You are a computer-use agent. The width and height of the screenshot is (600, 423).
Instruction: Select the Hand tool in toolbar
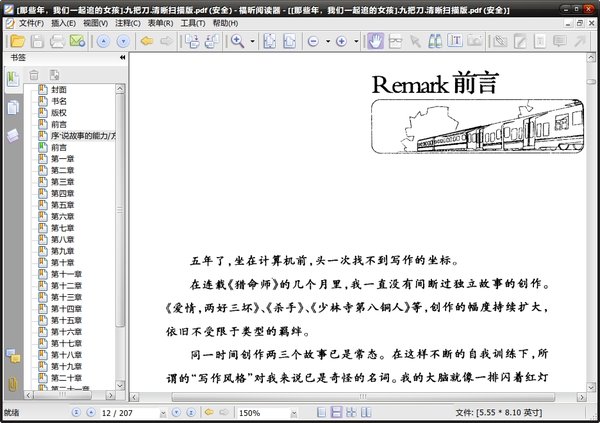376,42
